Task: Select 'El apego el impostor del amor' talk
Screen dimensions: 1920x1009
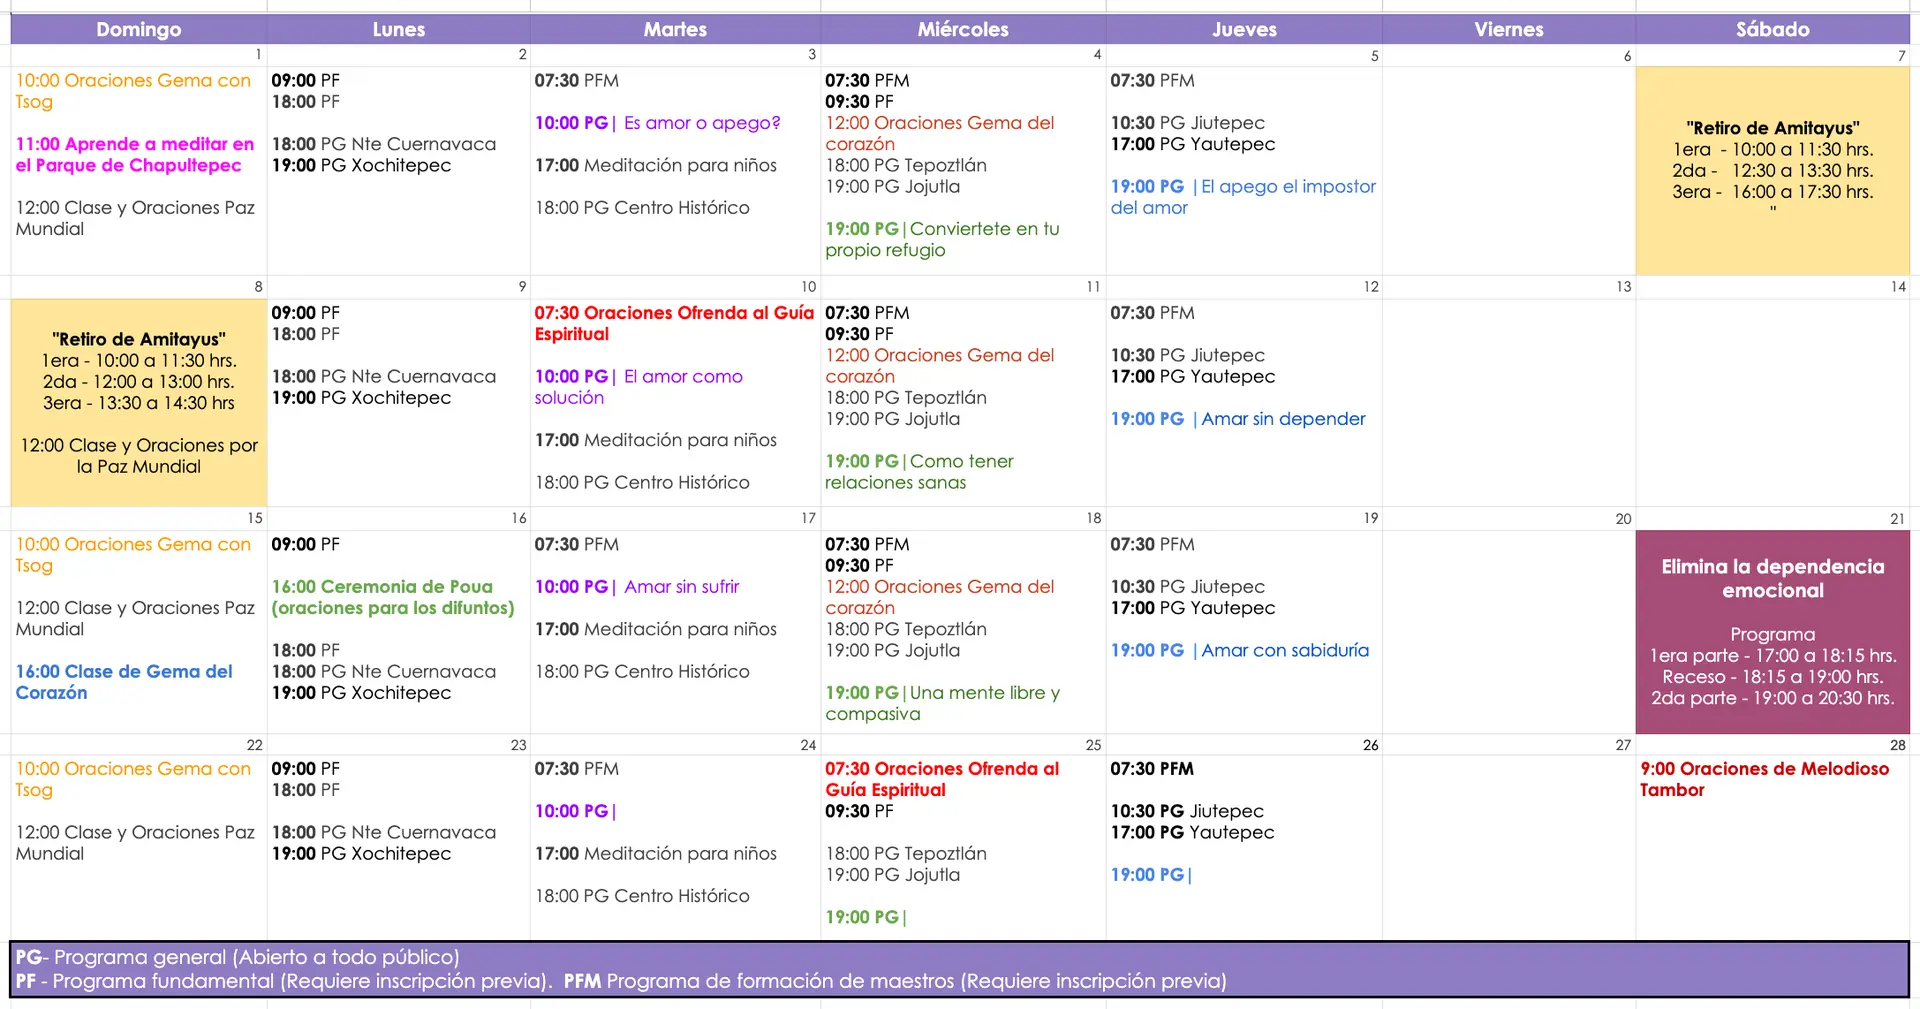Action: tap(1242, 197)
